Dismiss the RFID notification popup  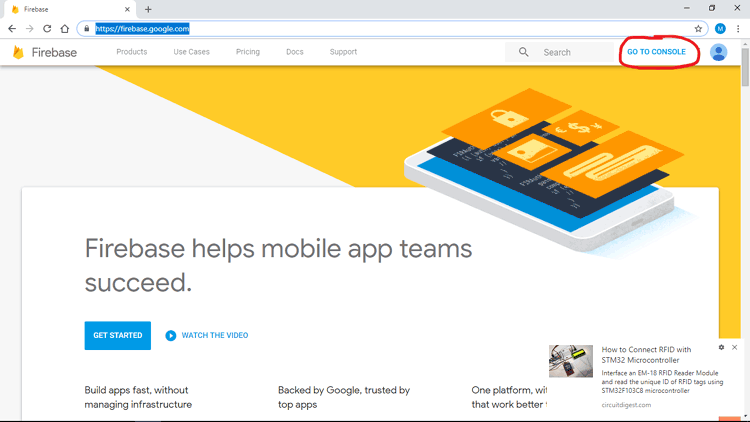pos(735,347)
